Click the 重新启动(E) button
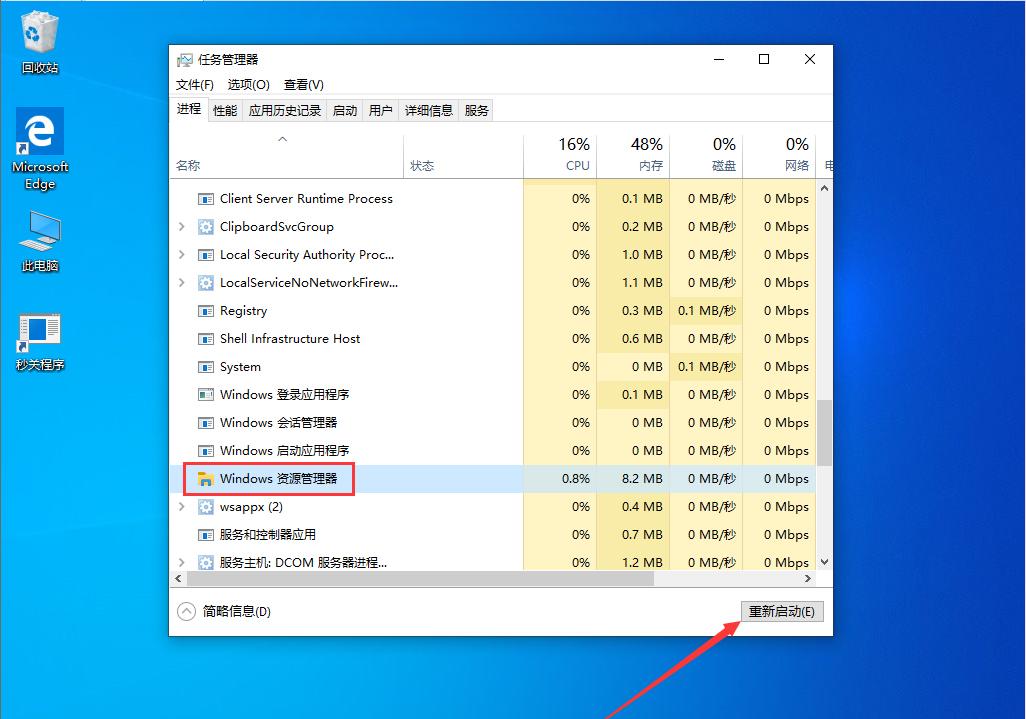Screen dimensions: 1026x719 (x=782, y=611)
